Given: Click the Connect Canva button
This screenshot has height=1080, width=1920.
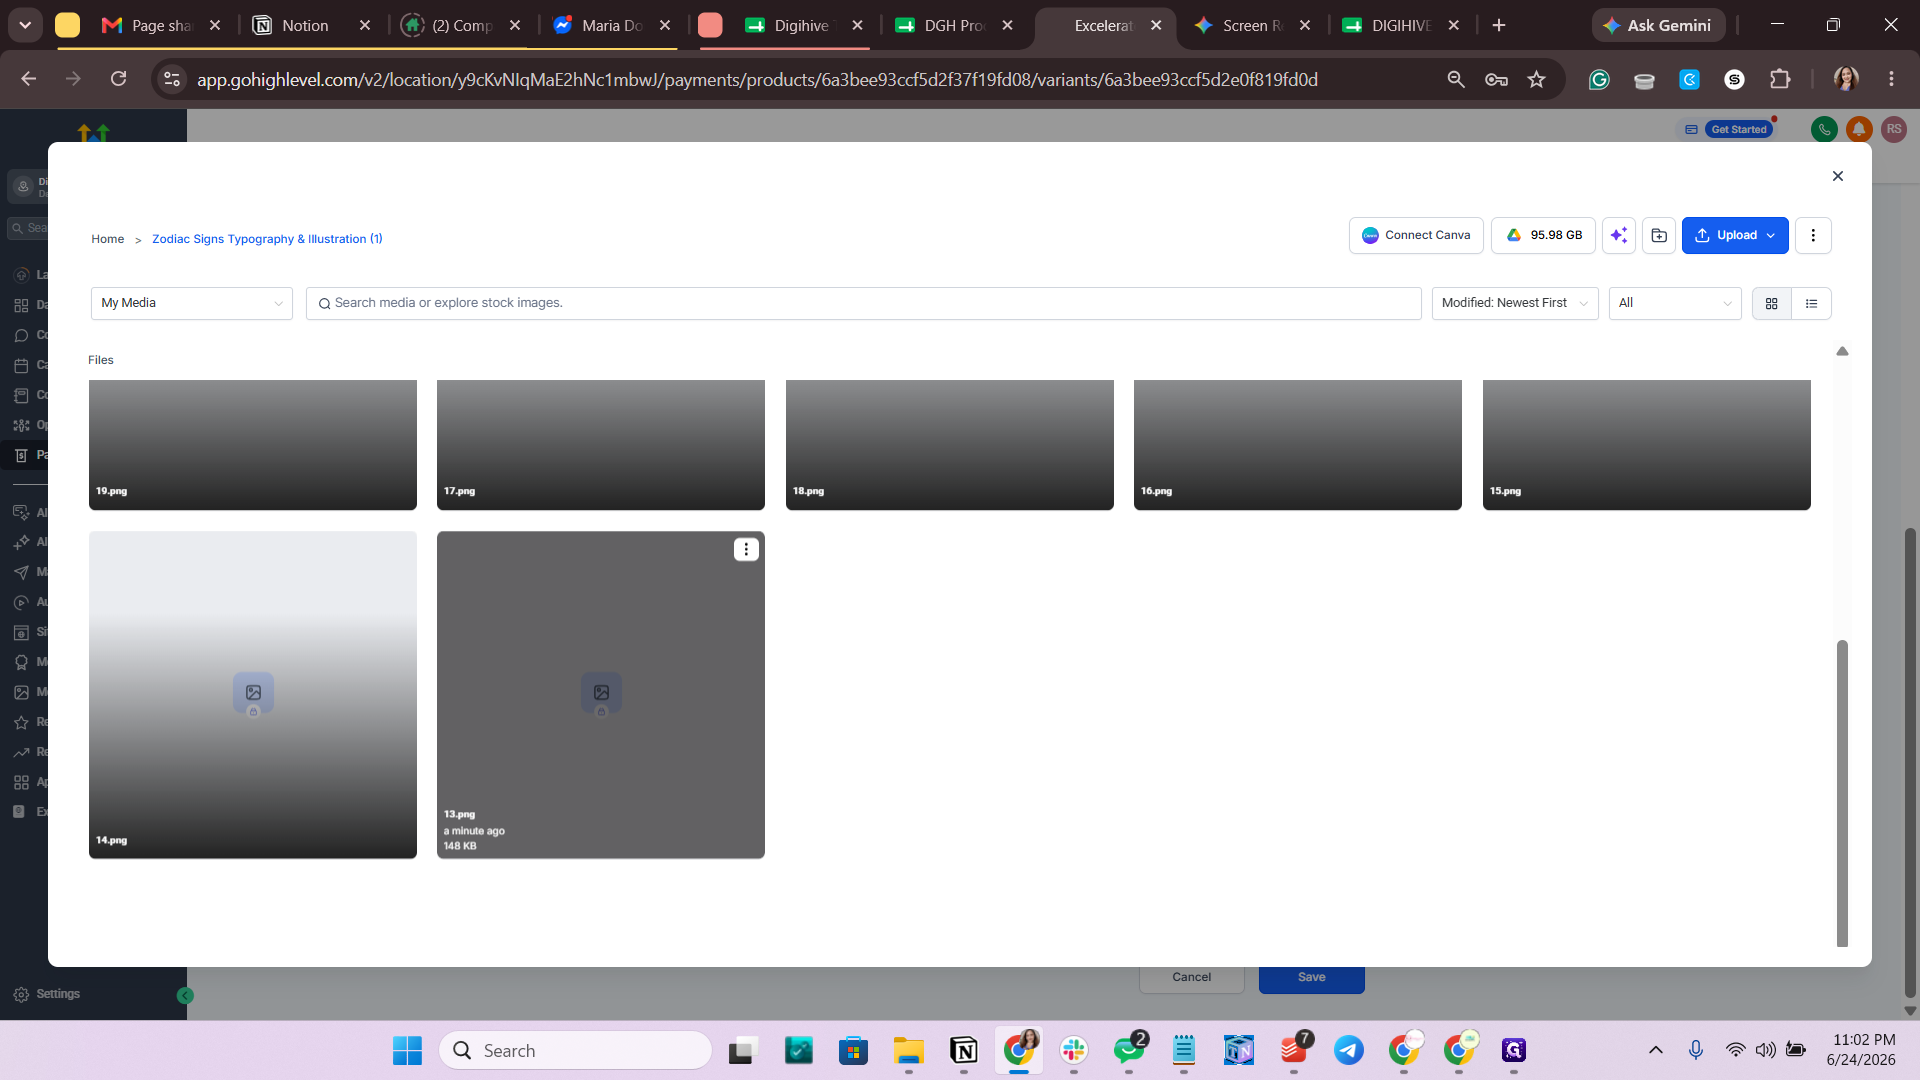Looking at the screenshot, I should 1416,236.
